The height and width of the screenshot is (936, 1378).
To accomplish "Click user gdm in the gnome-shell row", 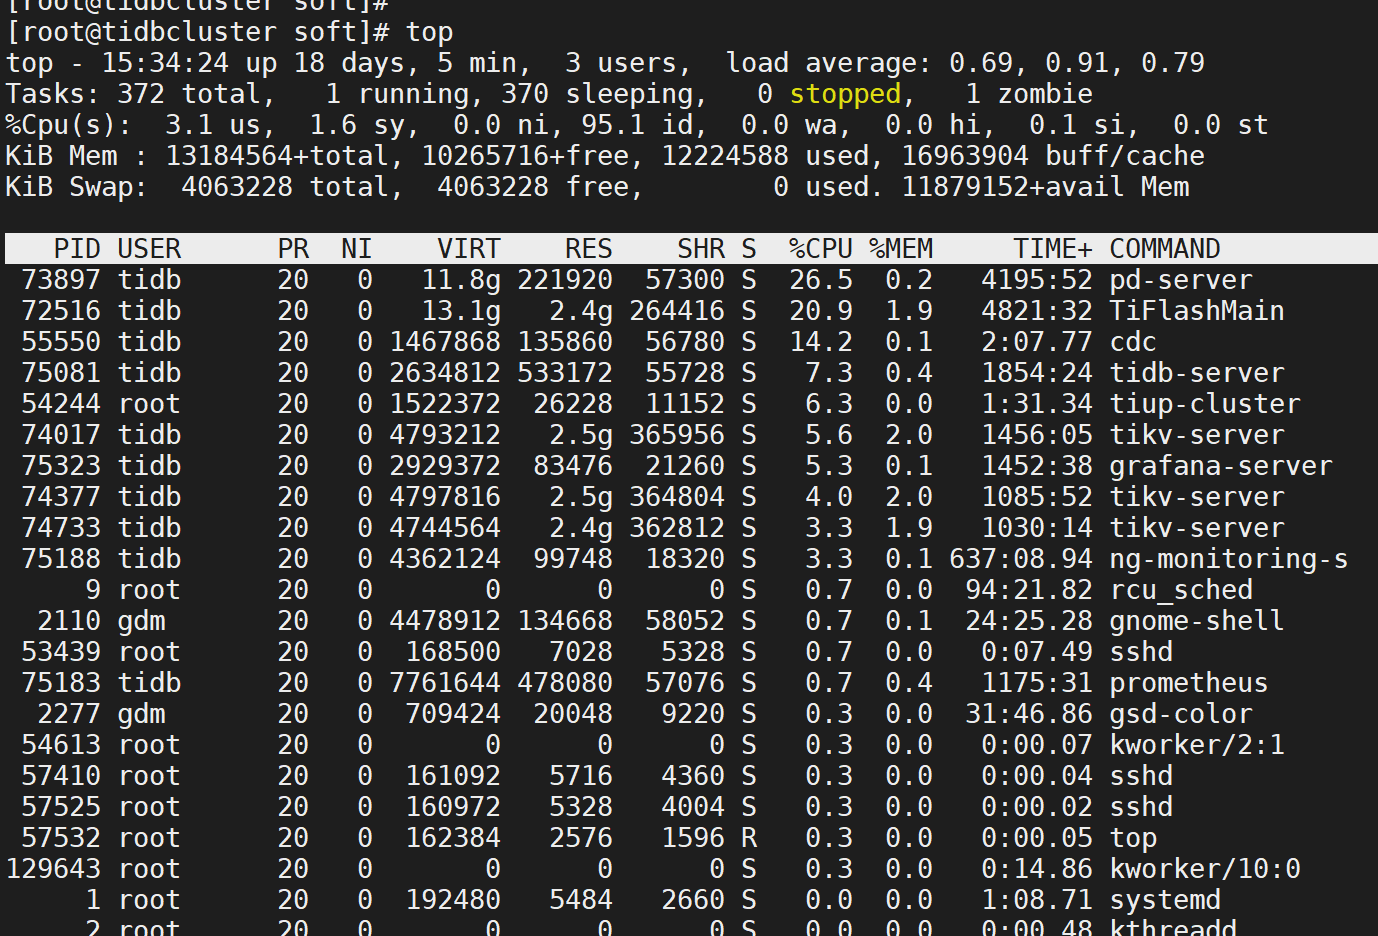I will [141, 621].
